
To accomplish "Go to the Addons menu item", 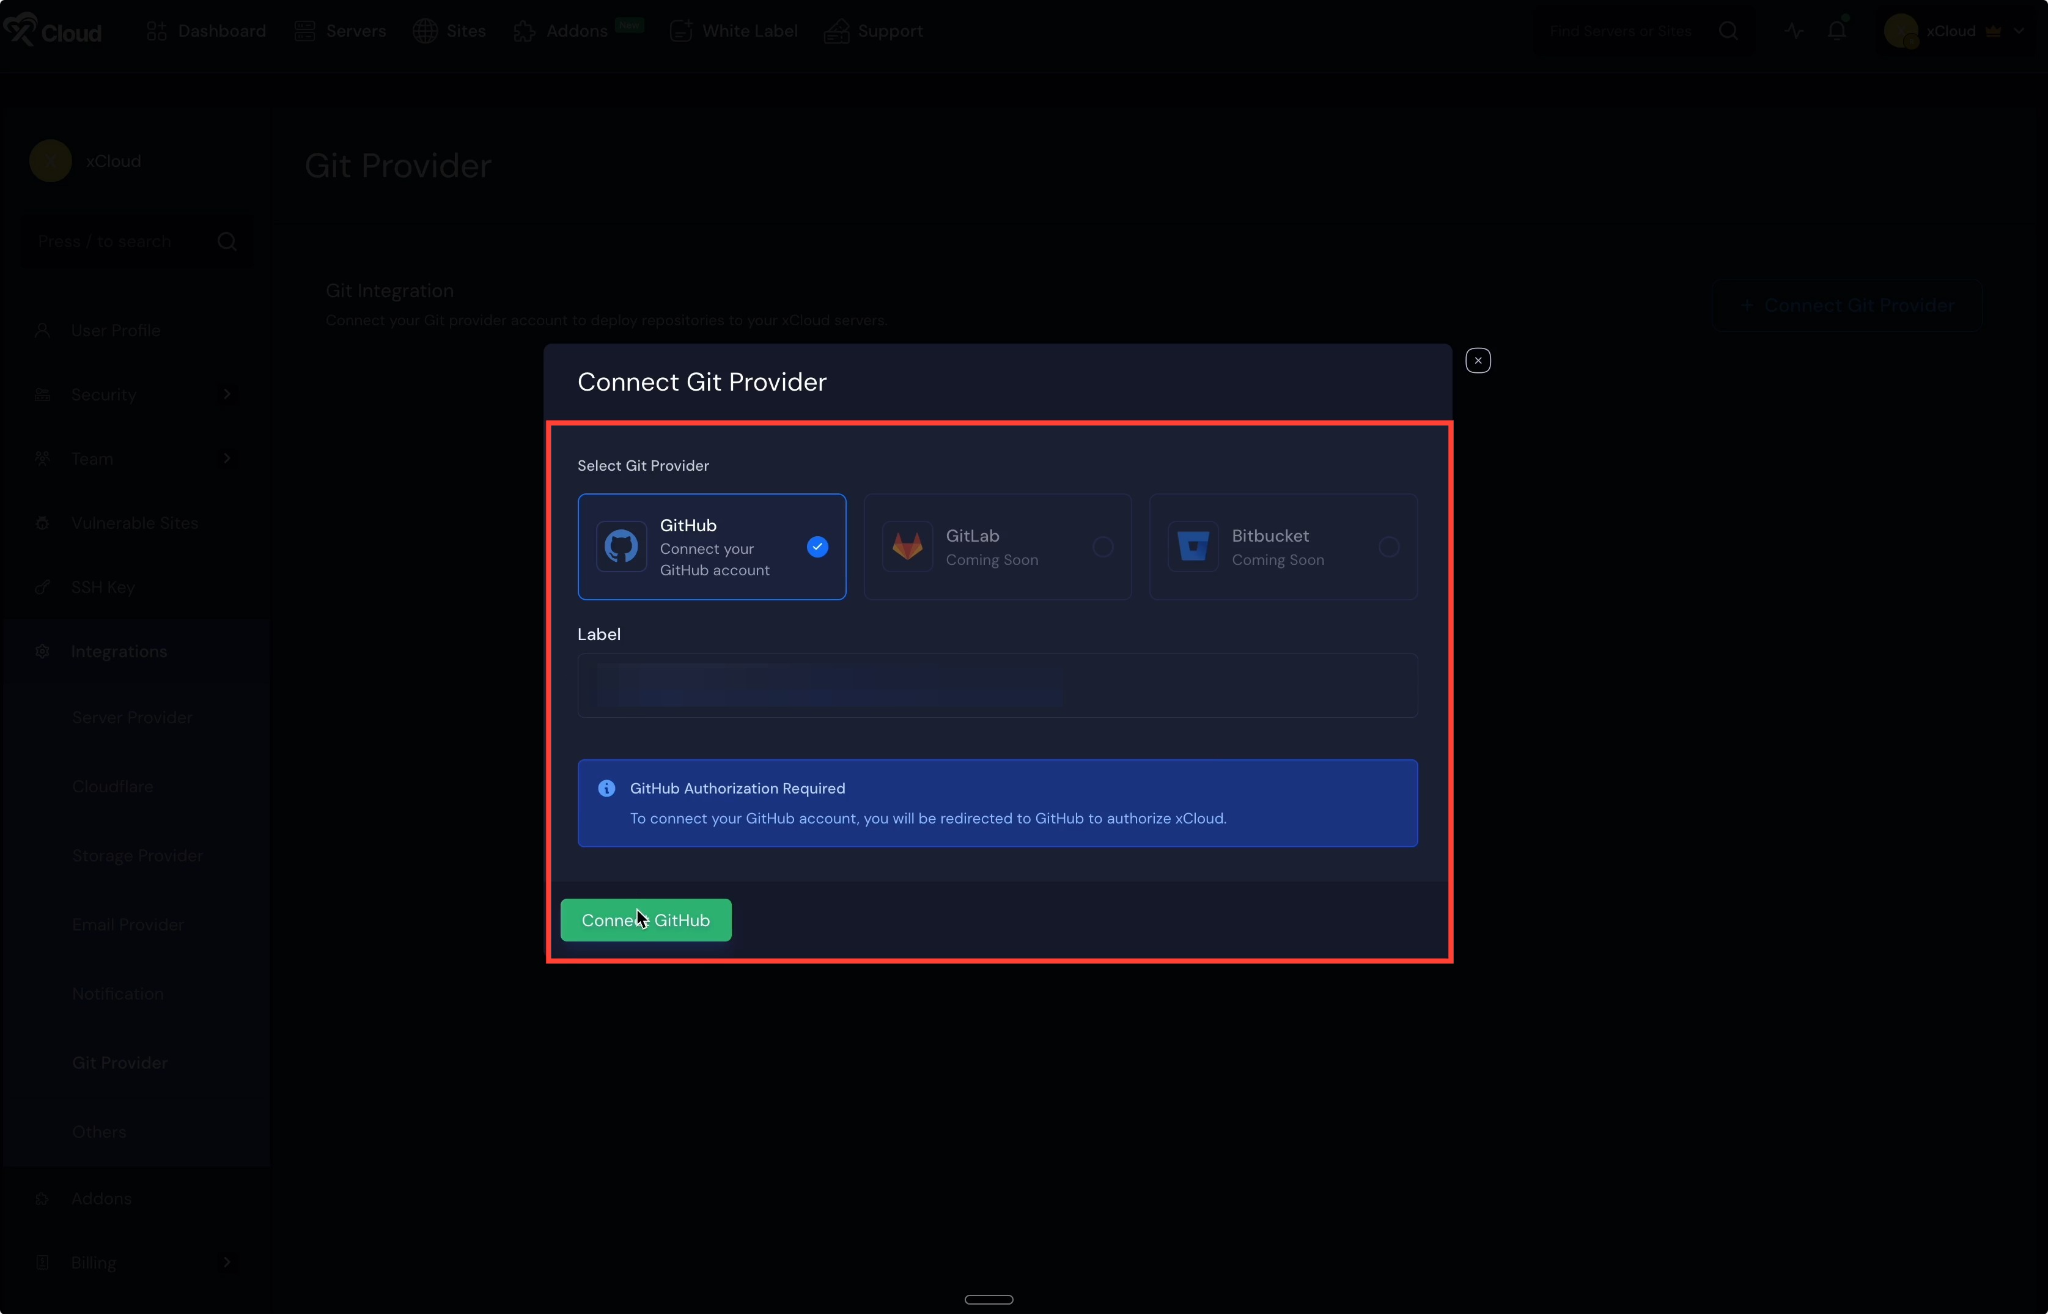I will [576, 31].
